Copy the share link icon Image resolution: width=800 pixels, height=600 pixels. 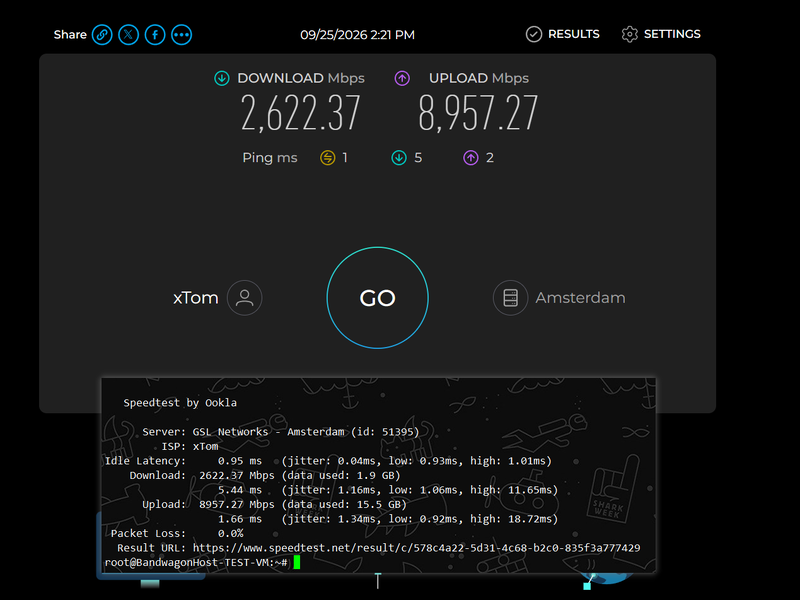(x=102, y=35)
